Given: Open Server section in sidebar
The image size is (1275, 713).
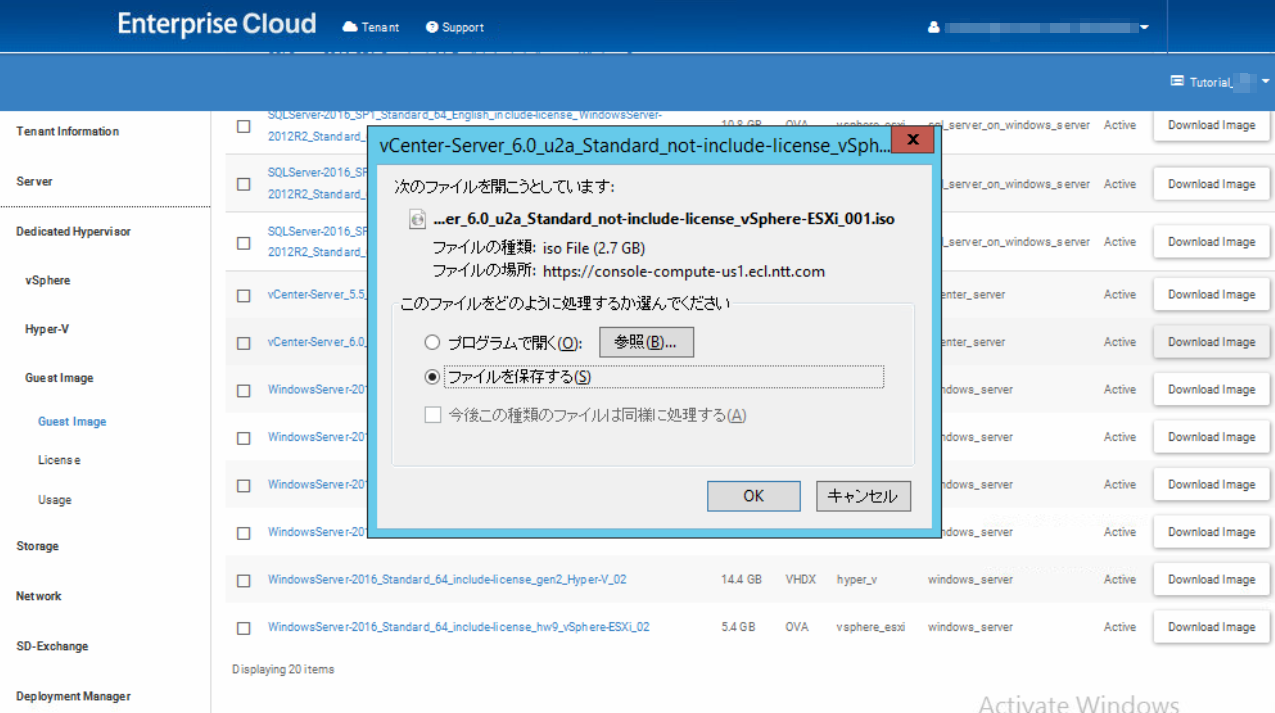Looking at the screenshot, I should pos(34,182).
